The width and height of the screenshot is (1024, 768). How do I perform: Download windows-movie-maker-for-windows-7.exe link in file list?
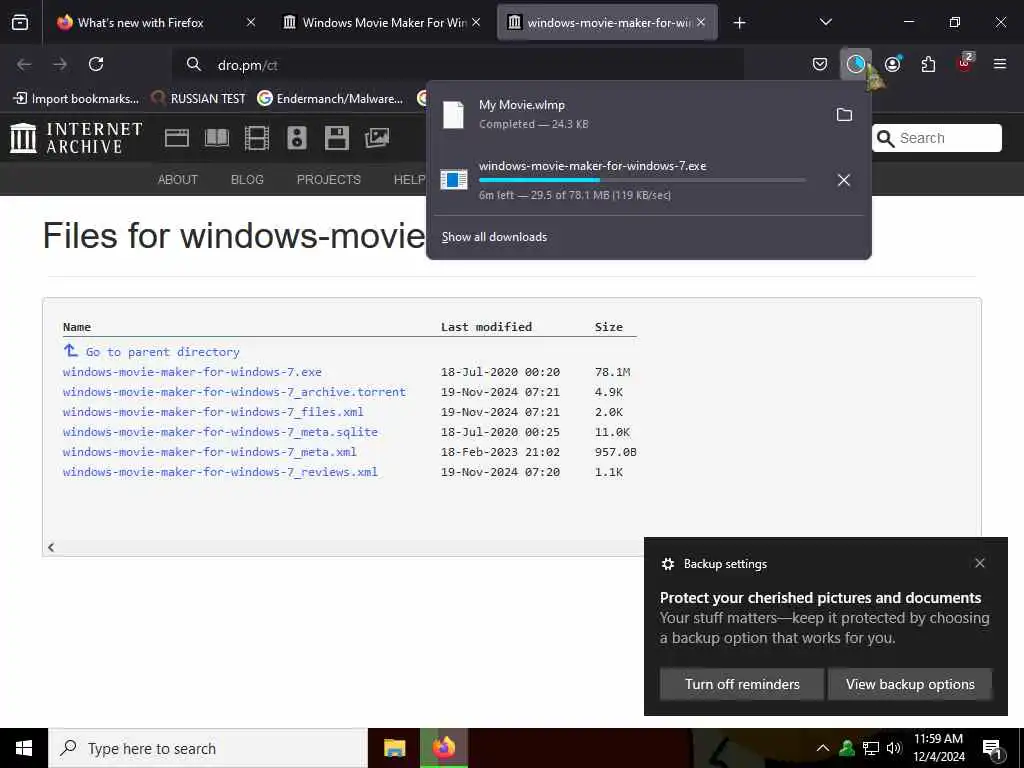[192, 372]
